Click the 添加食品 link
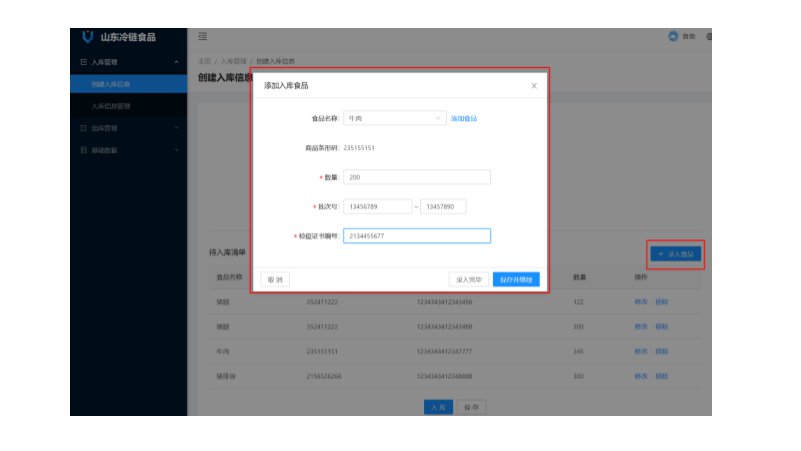This screenshot has width=801, height=451. coord(464,118)
